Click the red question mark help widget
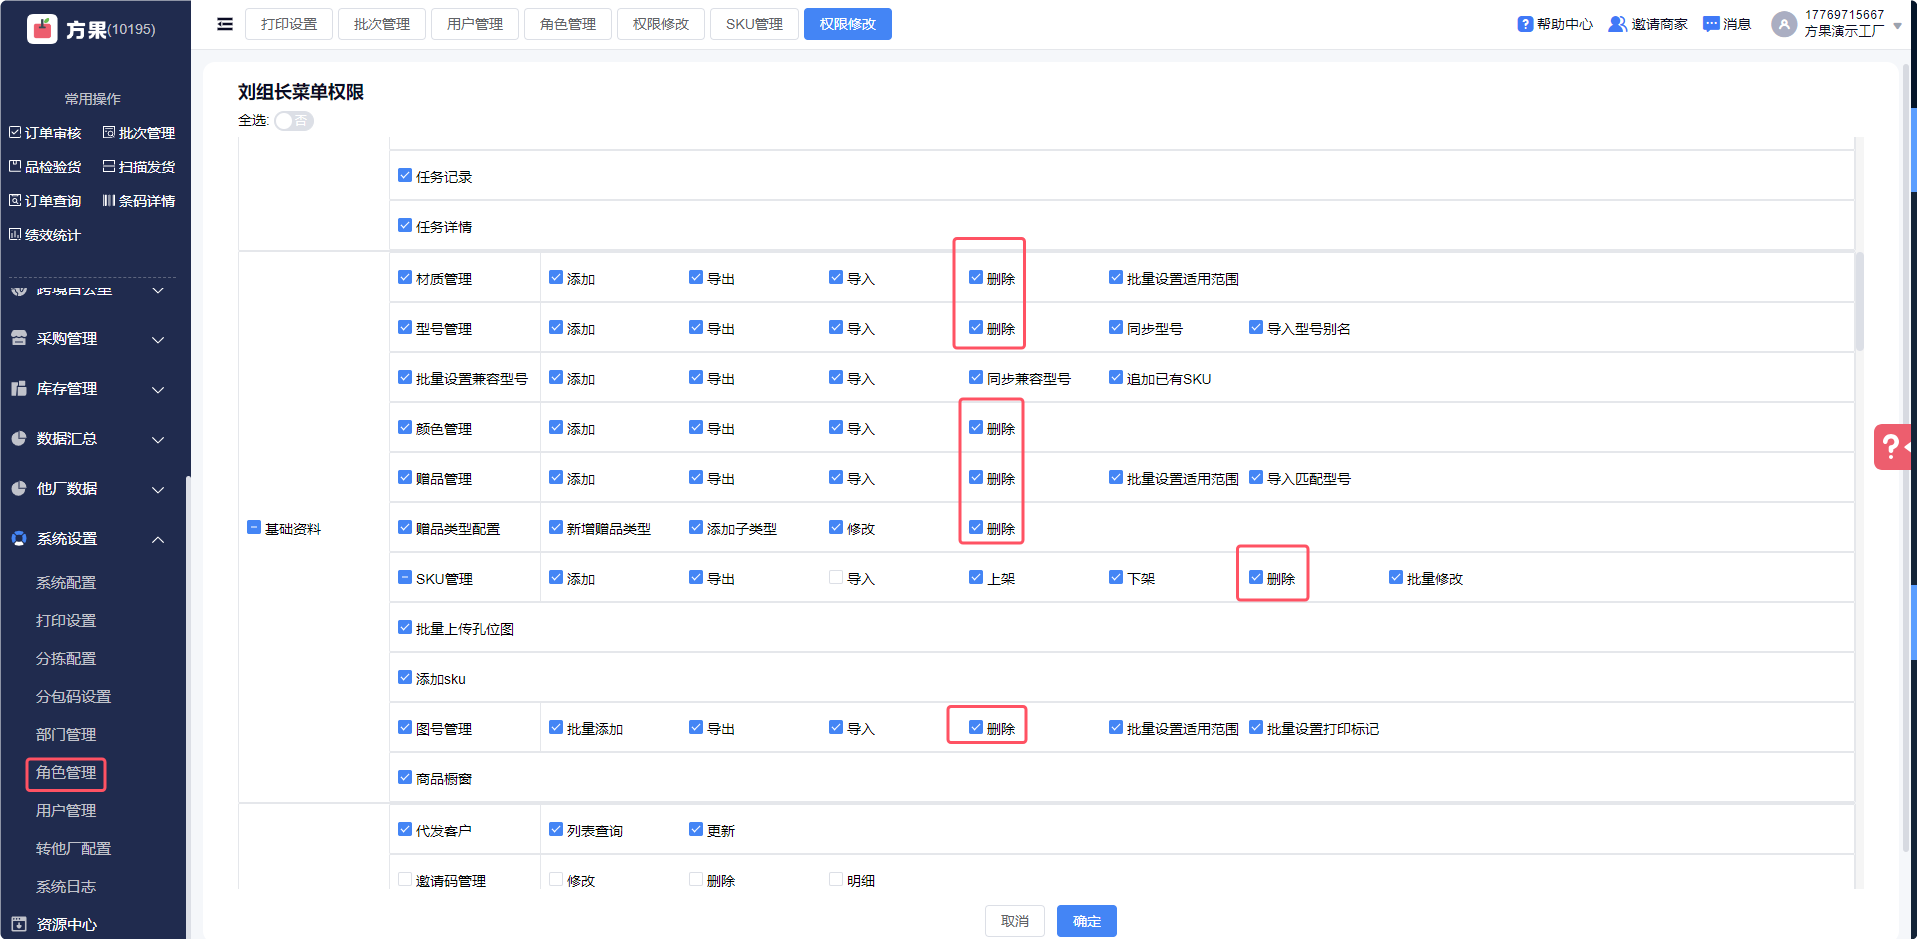 [x=1891, y=447]
